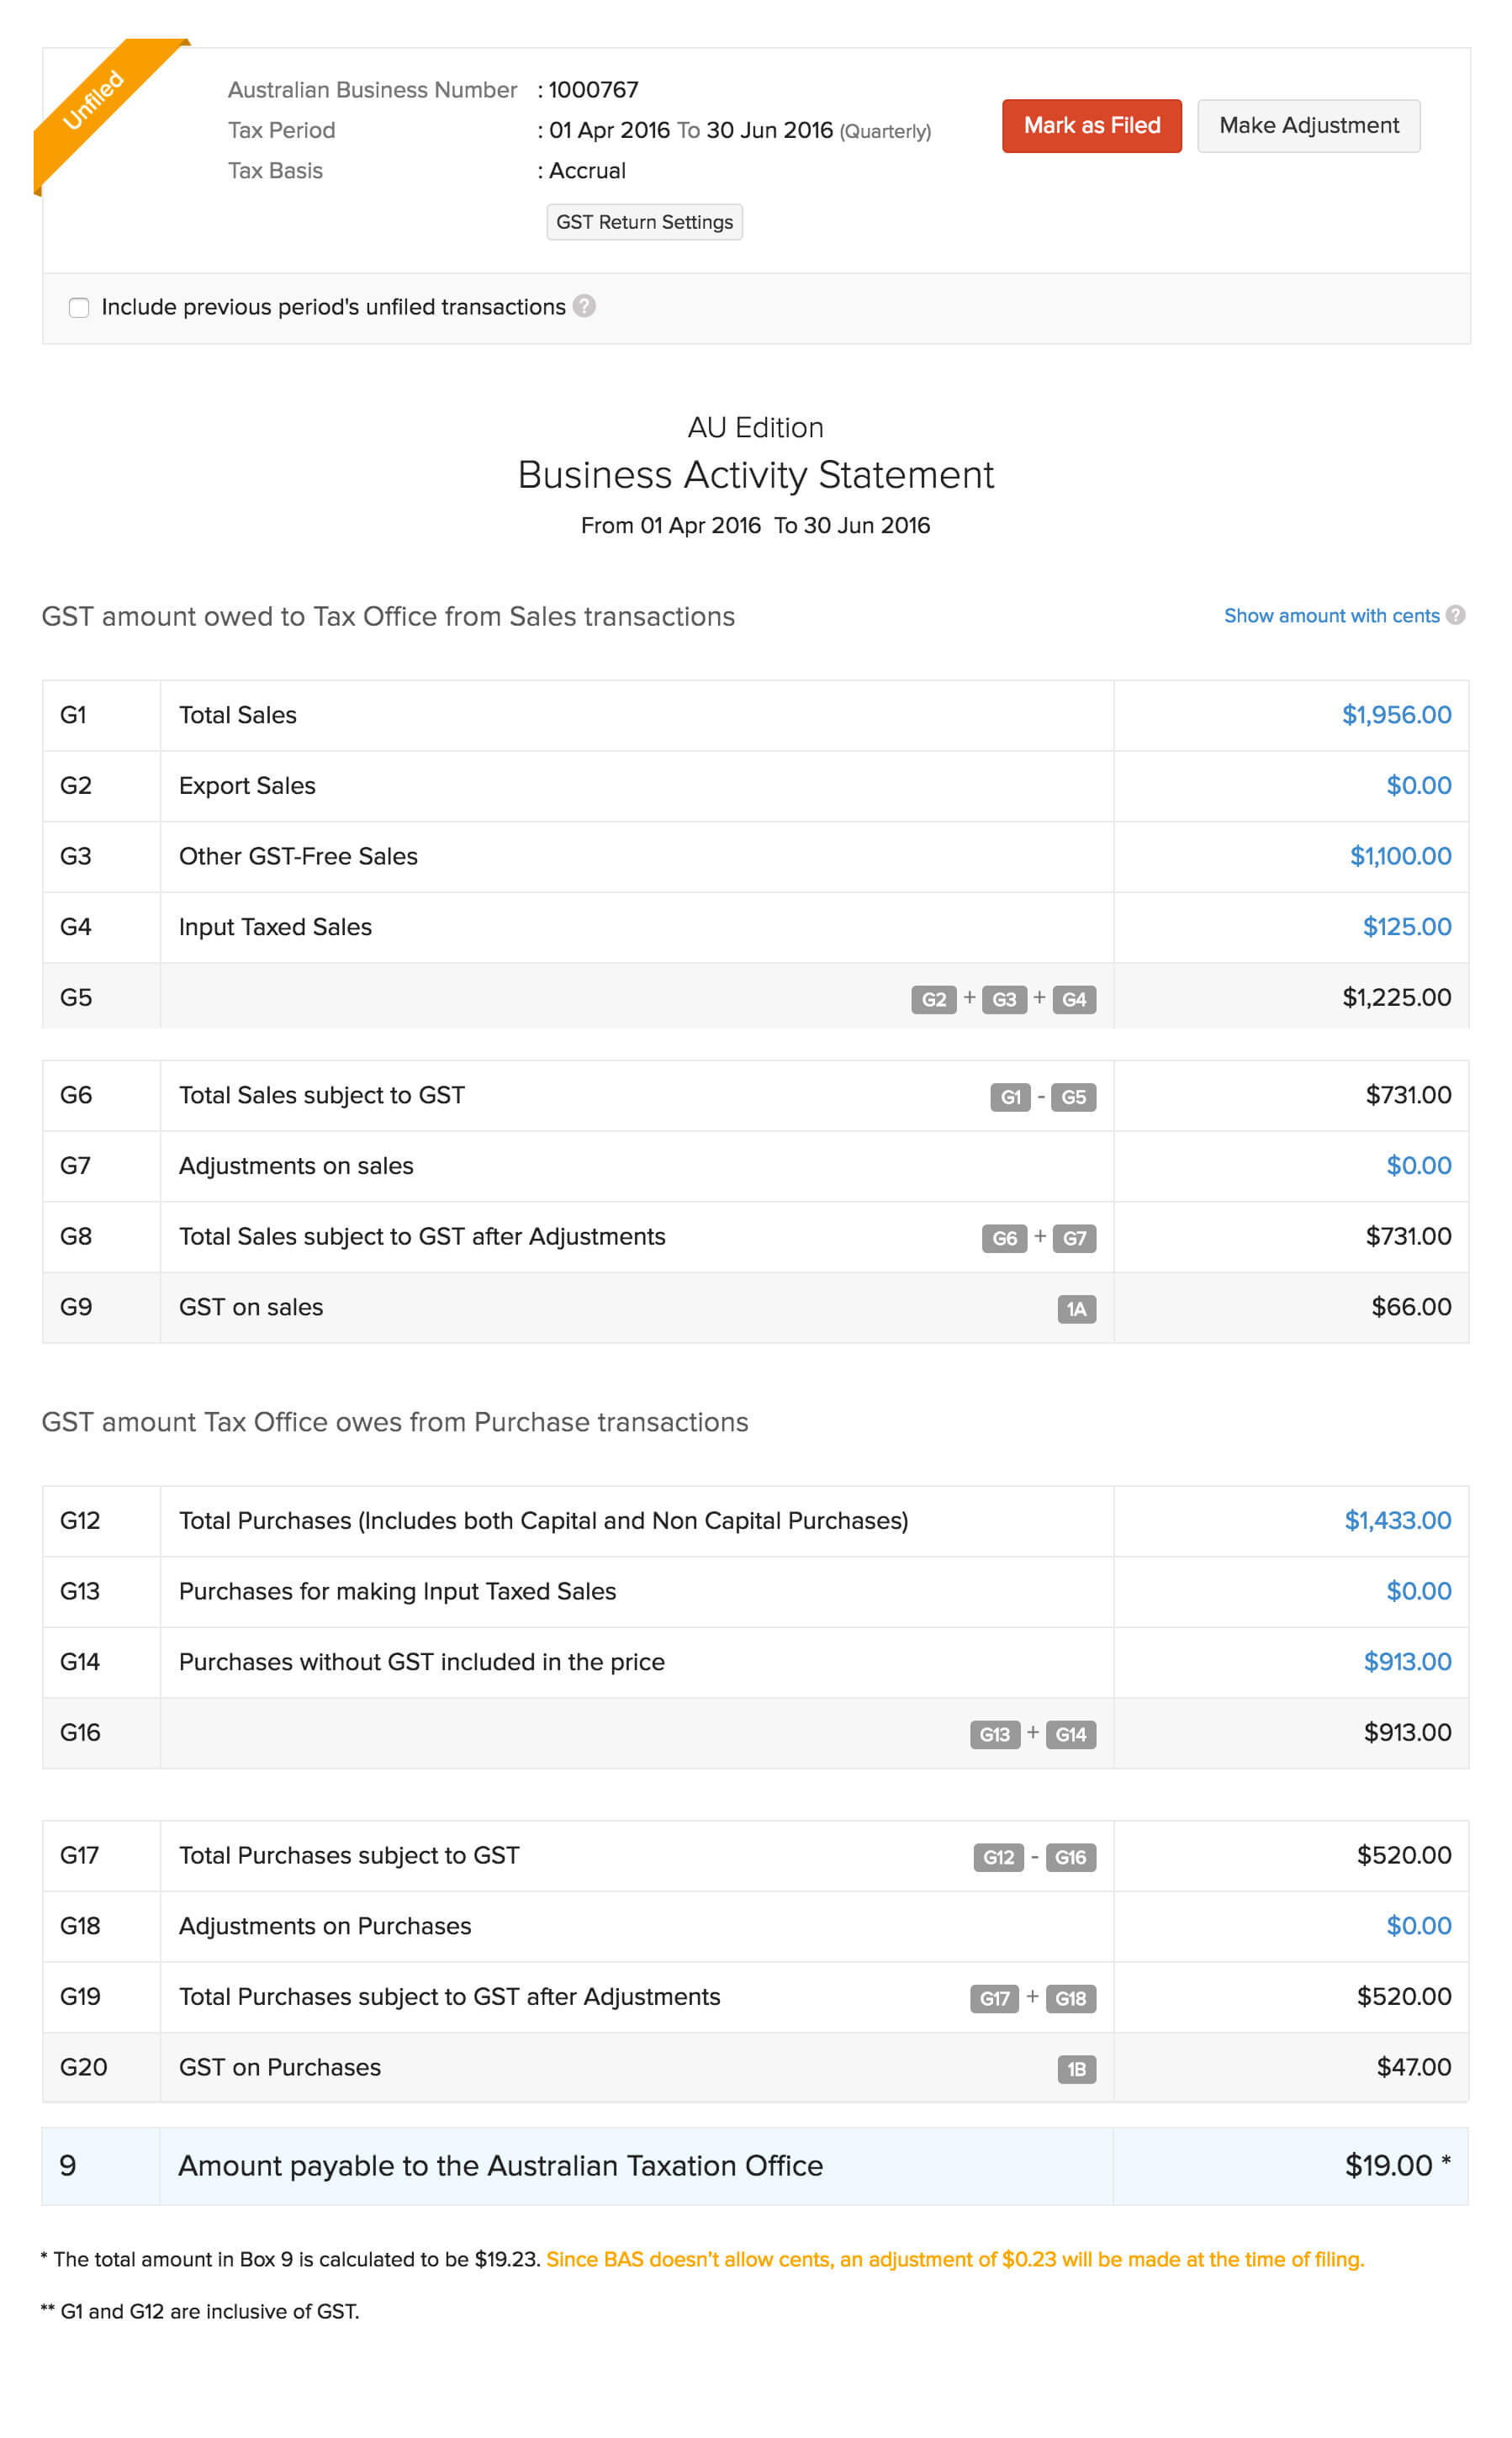Click the 1A badge in GST on sales row
Image resolution: width=1512 pixels, height=2438 pixels.
[x=1076, y=1308]
